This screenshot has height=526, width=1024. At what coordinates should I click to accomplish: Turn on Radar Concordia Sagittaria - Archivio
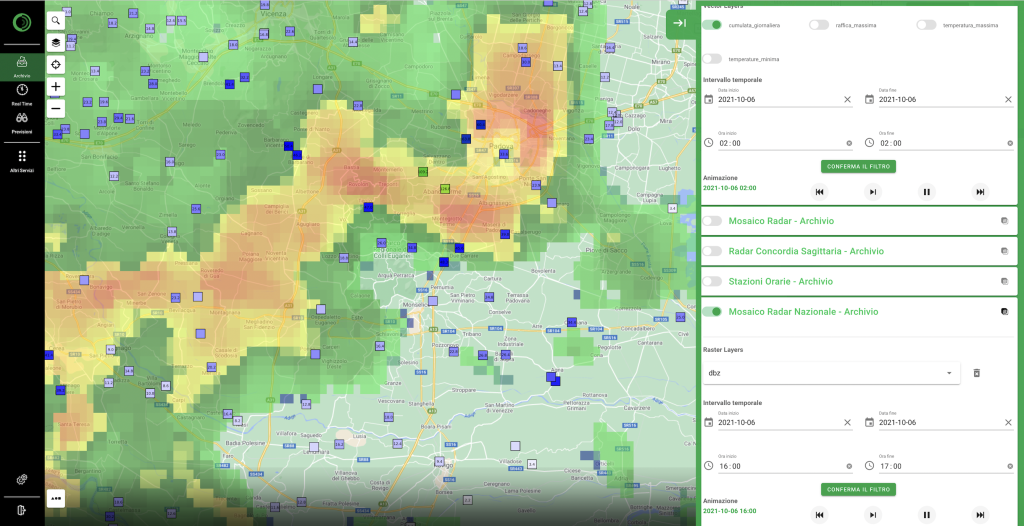click(712, 251)
